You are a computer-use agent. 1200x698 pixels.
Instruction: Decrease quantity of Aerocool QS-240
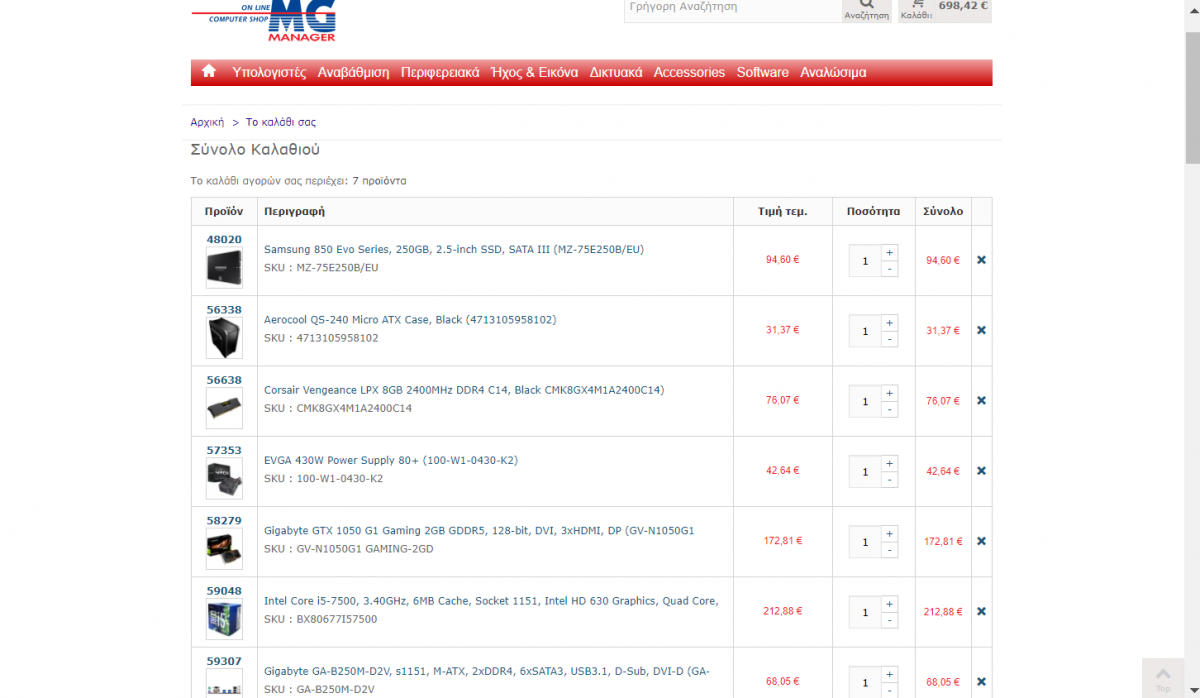(x=890, y=338)
